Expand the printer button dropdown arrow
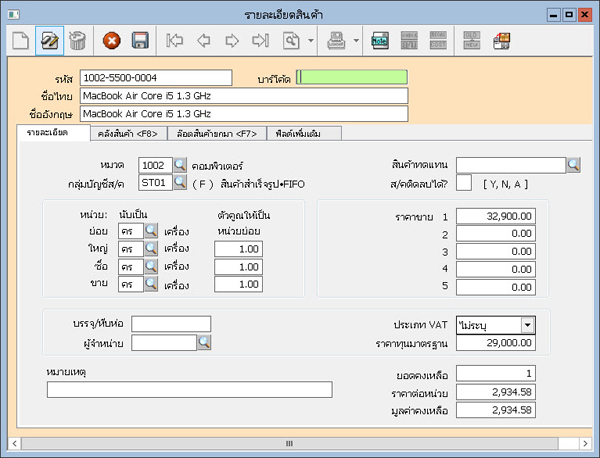Viewport: 600px width, 458px height. coord(356,41)
